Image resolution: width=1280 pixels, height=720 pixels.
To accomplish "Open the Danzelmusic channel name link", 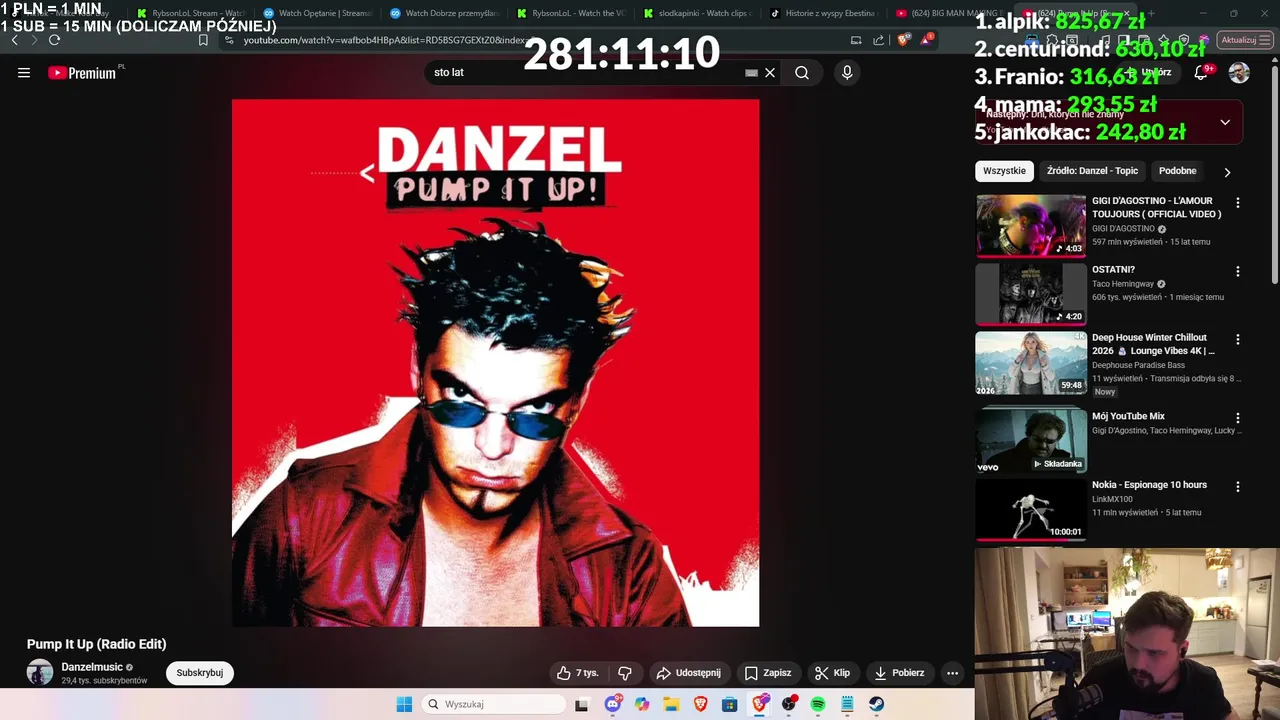I will tap(92, 667).
